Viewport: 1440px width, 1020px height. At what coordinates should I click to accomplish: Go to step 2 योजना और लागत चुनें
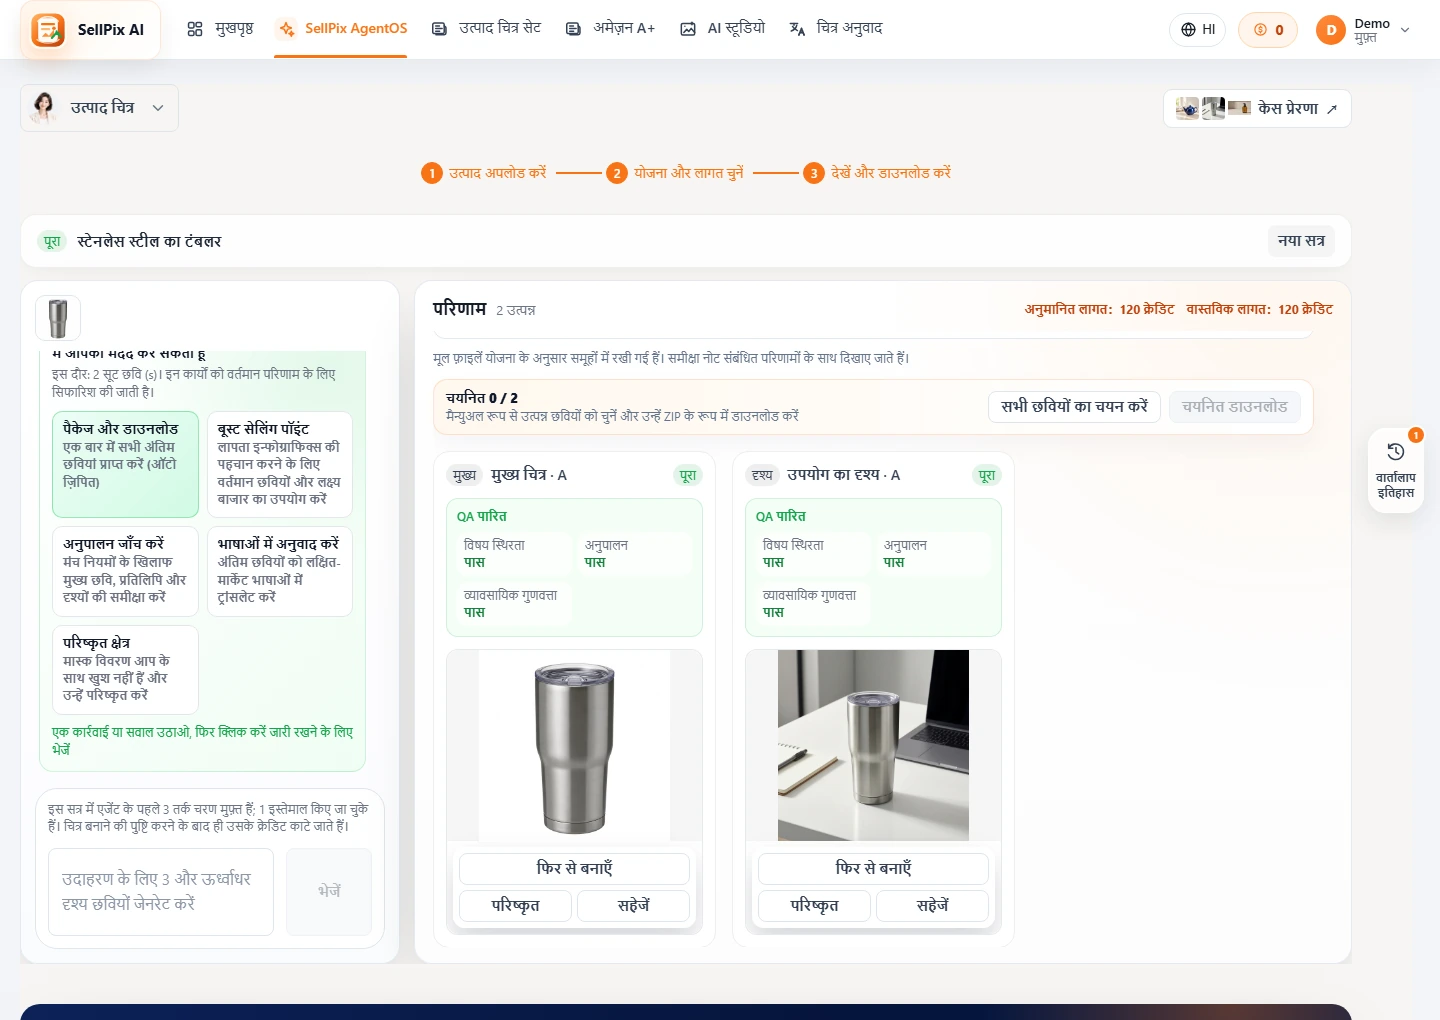coord(675,173)
